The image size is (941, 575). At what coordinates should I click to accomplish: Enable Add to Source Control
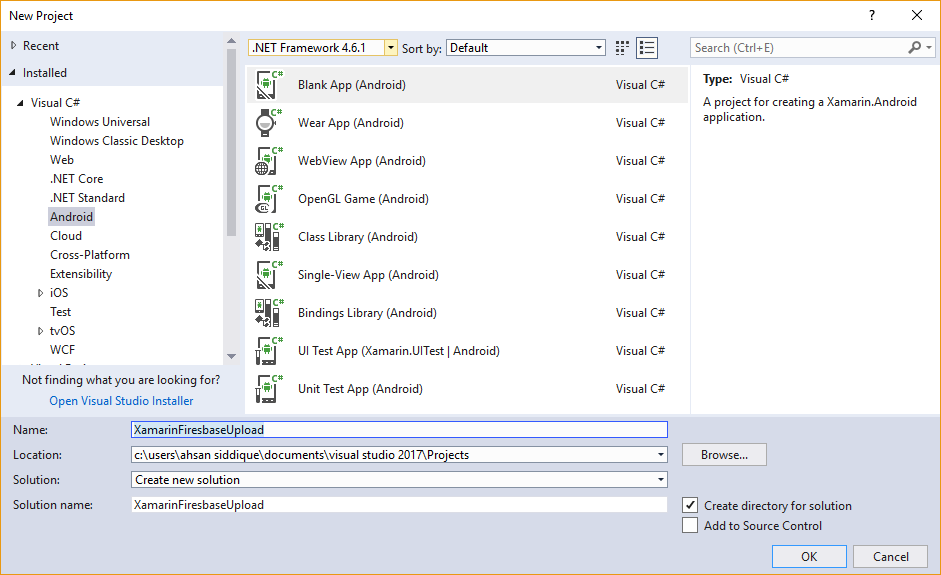690,526
